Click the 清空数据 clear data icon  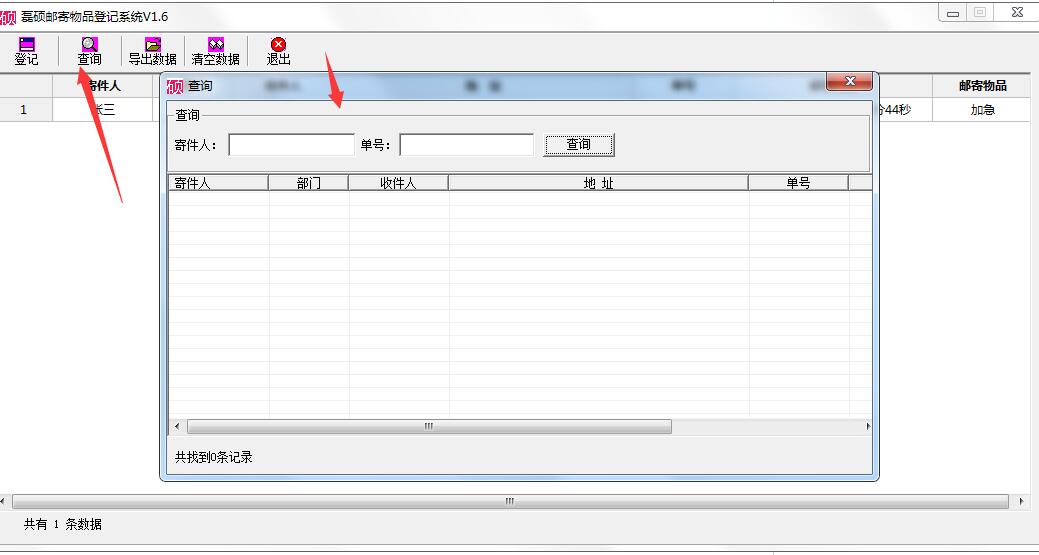[215, 51]
